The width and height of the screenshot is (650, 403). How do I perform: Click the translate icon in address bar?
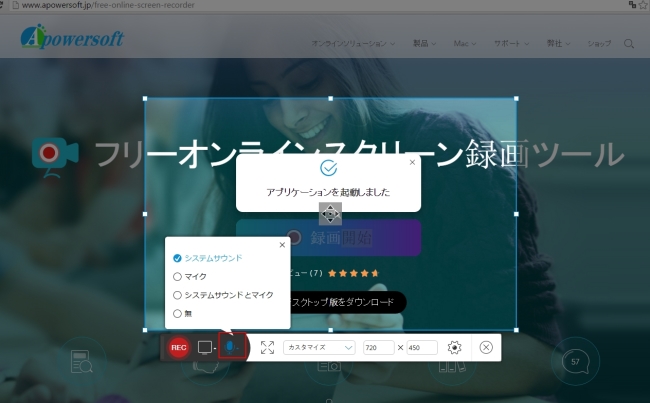point(632,5)
